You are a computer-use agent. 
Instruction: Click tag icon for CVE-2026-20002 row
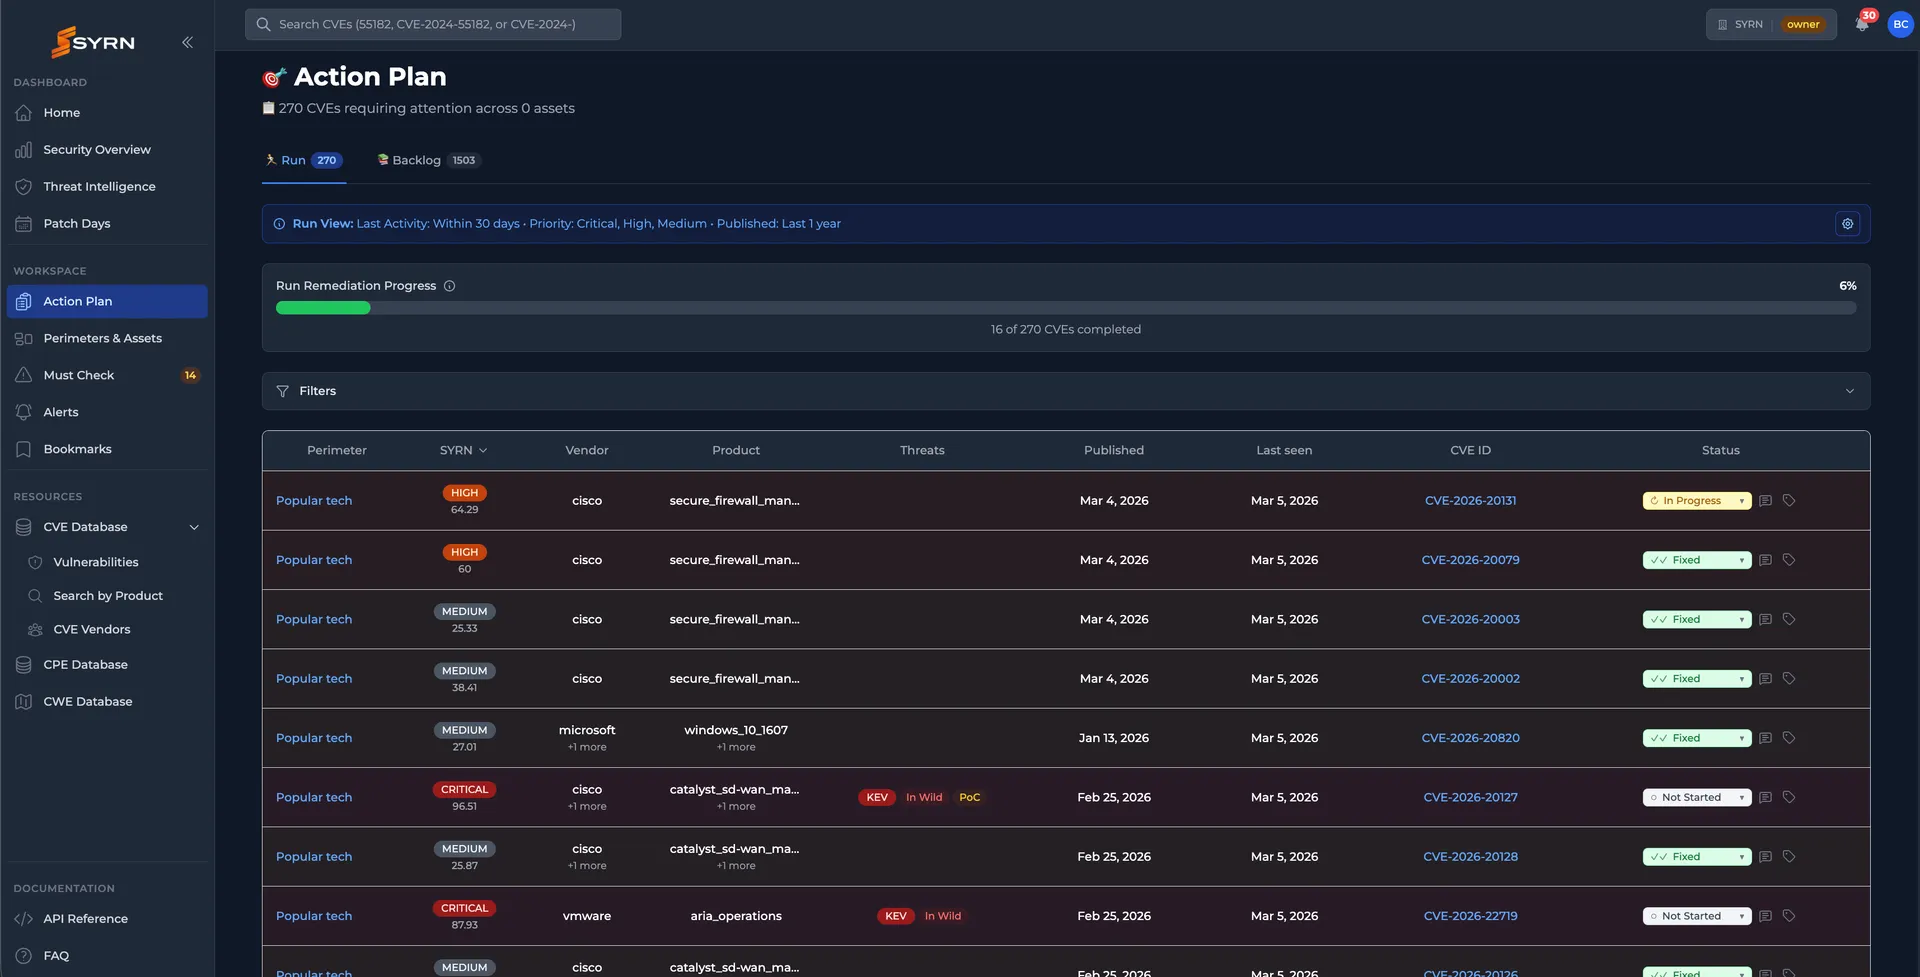point(1789,679)
